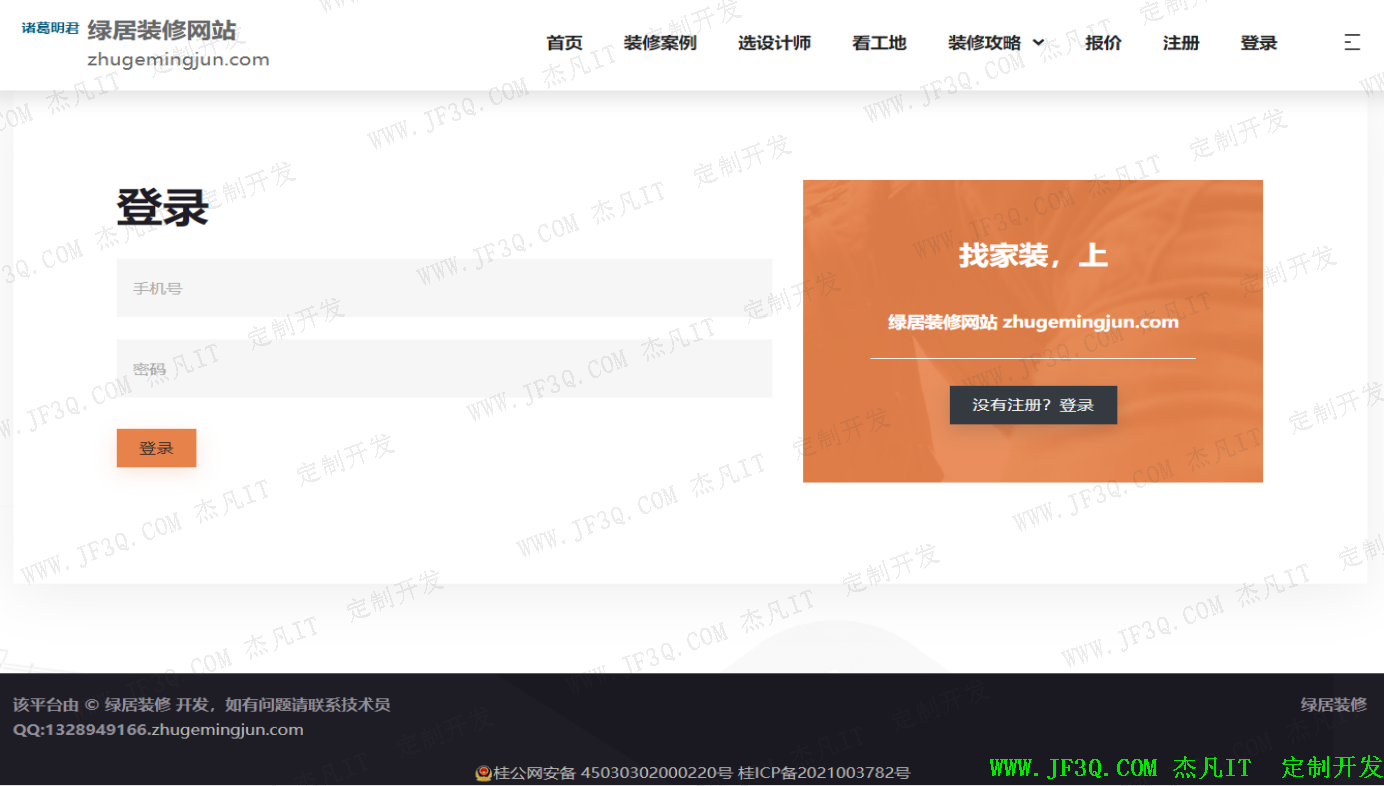The height and width of the screenshot is (786, 1384).
Task: Click the 绿居装修 link at footer right
Action: (1333, 705)
